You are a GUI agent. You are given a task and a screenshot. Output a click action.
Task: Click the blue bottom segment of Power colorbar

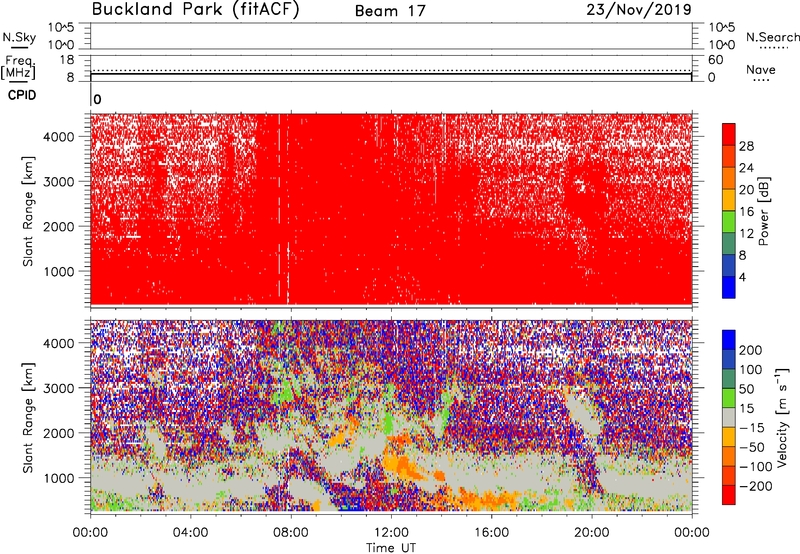pos(729,287)
